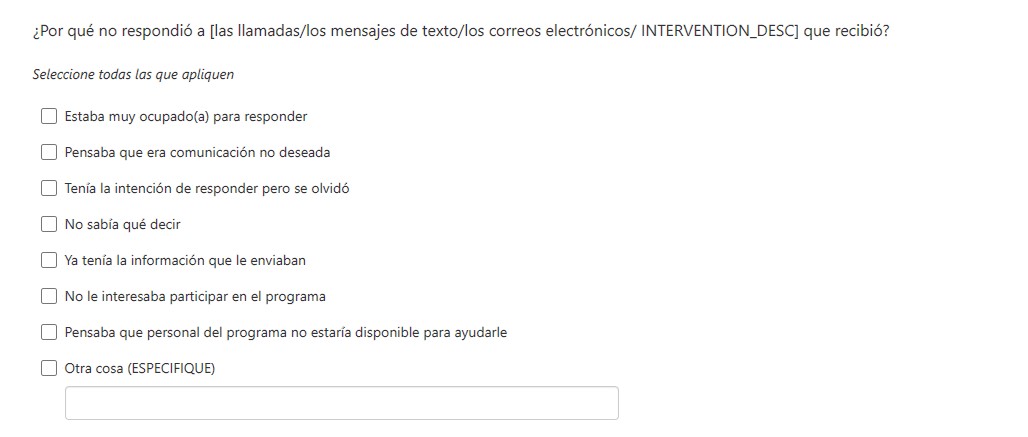Click the 'Seleccione todas las que apliquen' instruction
This screenshot has height=437, width=1028.
pyautogui.click(x=133, y=75)
